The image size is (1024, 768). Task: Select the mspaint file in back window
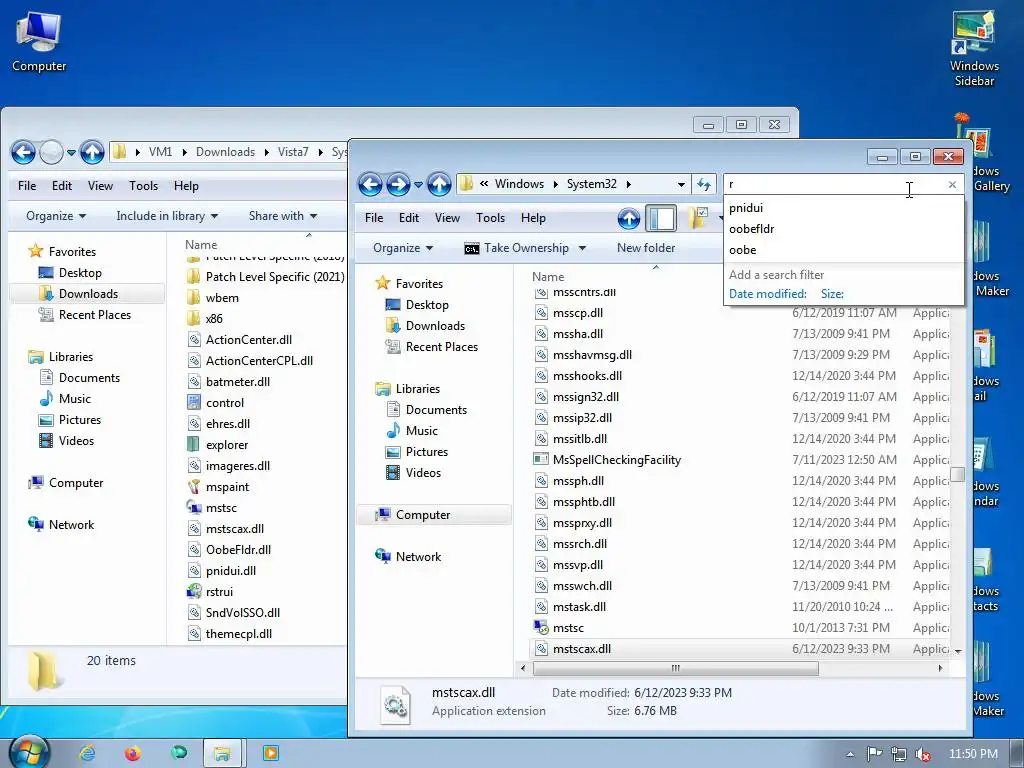(x=227, y=487)
